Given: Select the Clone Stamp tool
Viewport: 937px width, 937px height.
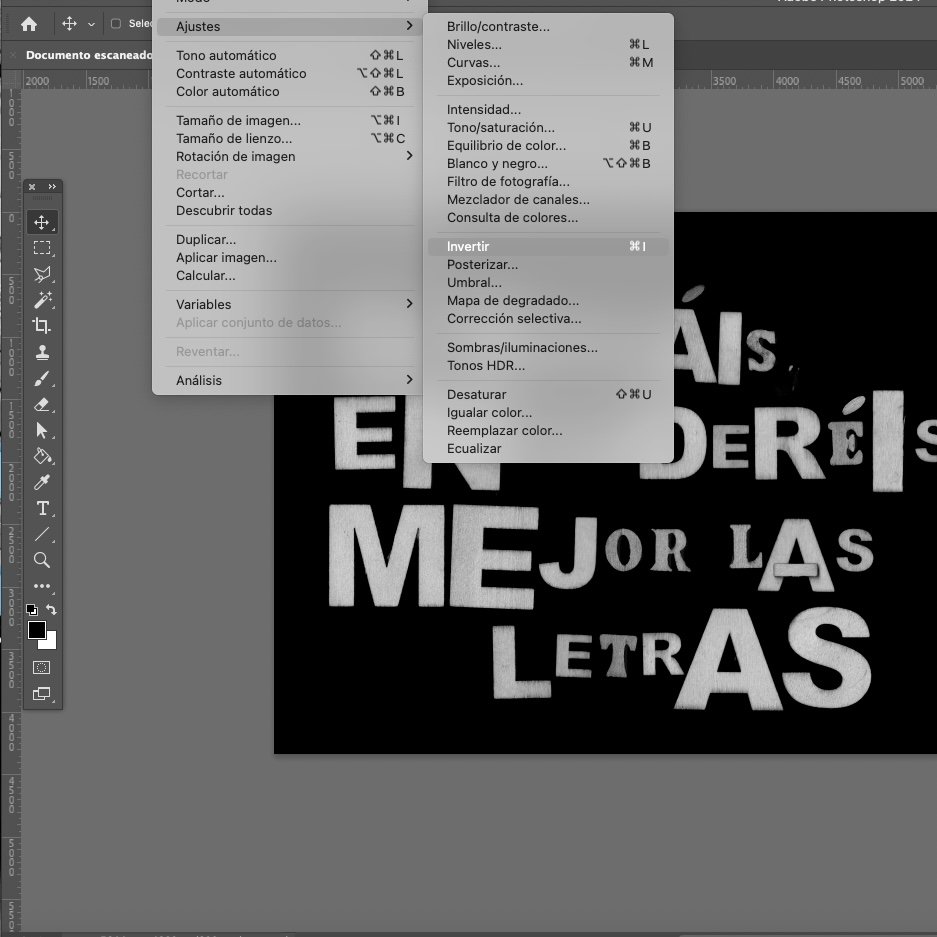Looking at the screenshot, I should pos(42,352).
